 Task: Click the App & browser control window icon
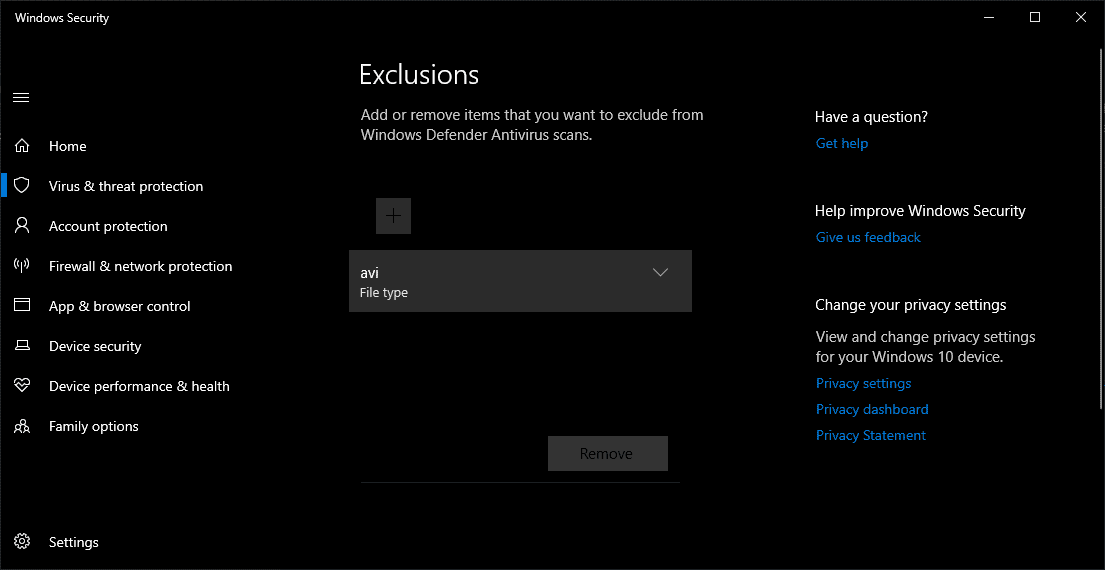point(22,306)
